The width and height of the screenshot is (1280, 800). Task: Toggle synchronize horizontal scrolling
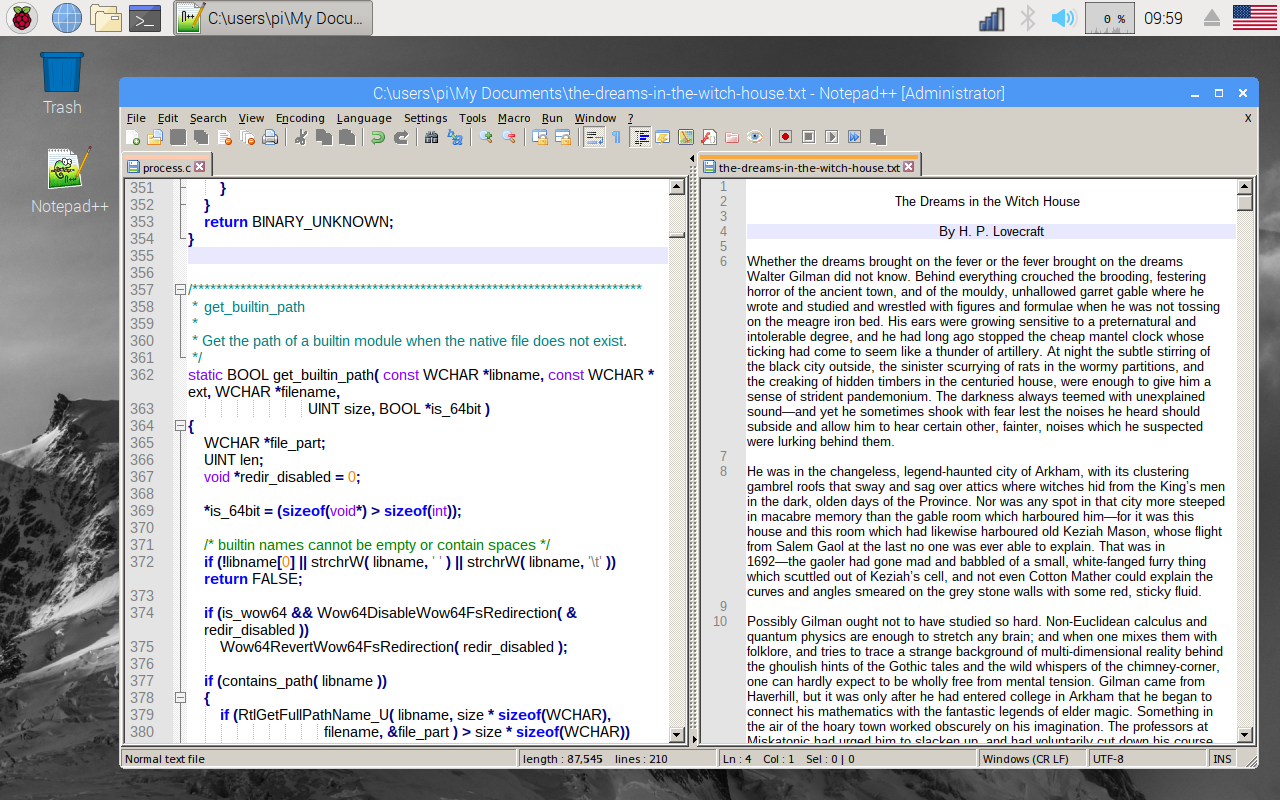[x=562, y=137]
